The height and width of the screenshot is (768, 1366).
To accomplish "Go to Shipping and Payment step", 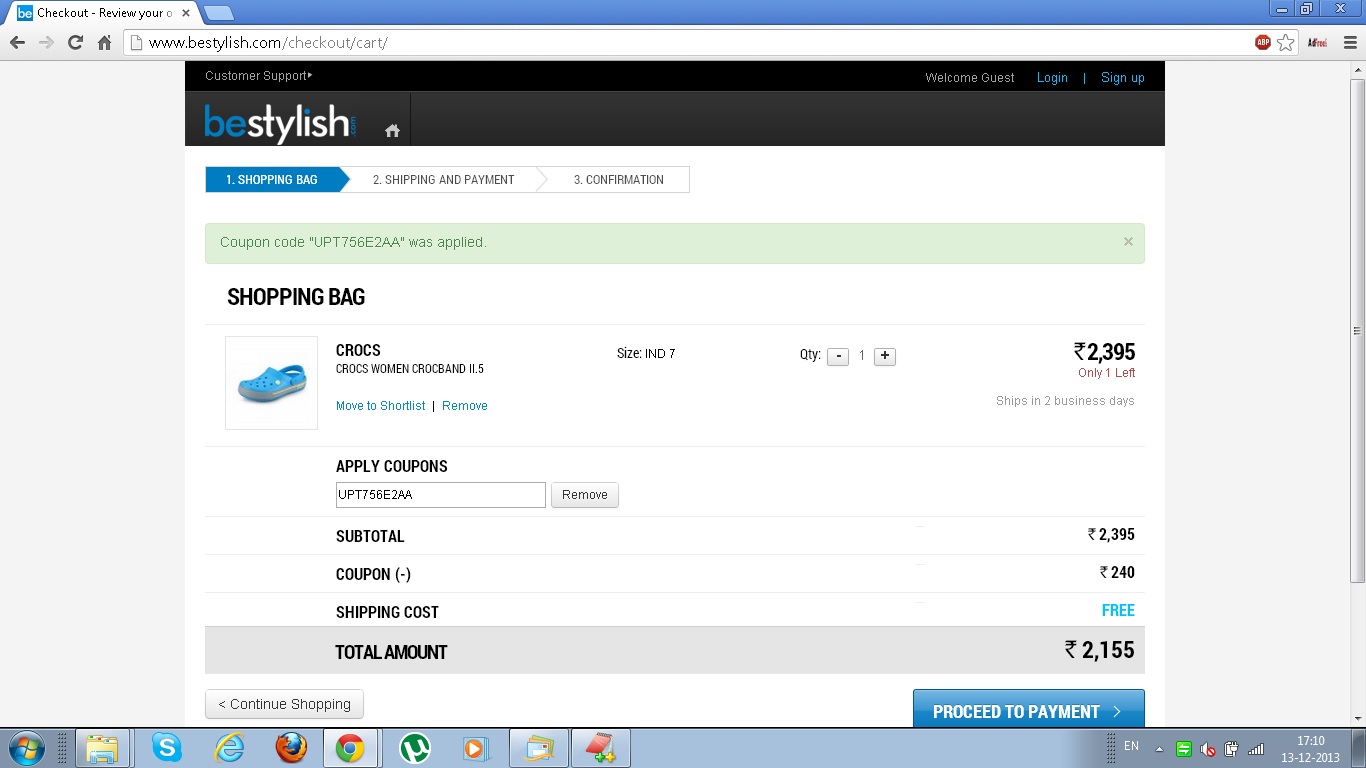I will tap(443, 180).
